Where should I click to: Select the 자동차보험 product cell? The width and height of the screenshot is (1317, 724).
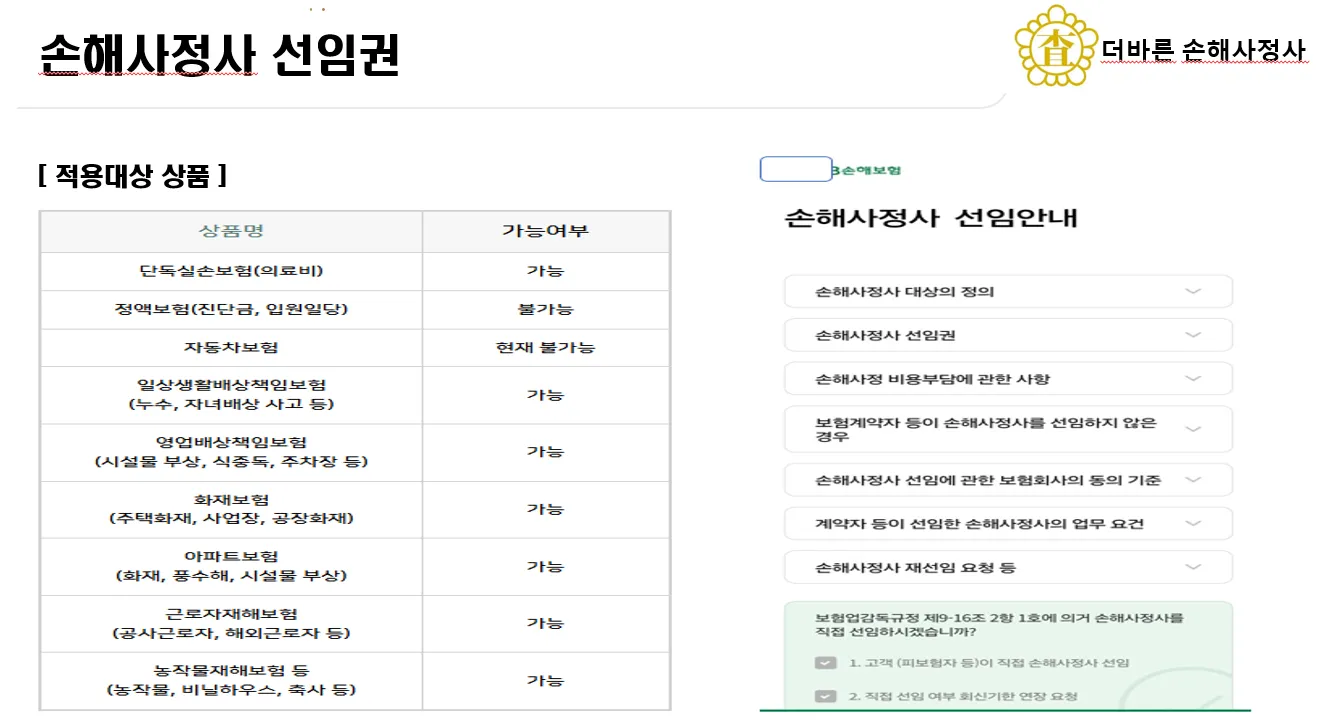coord(231,348)
